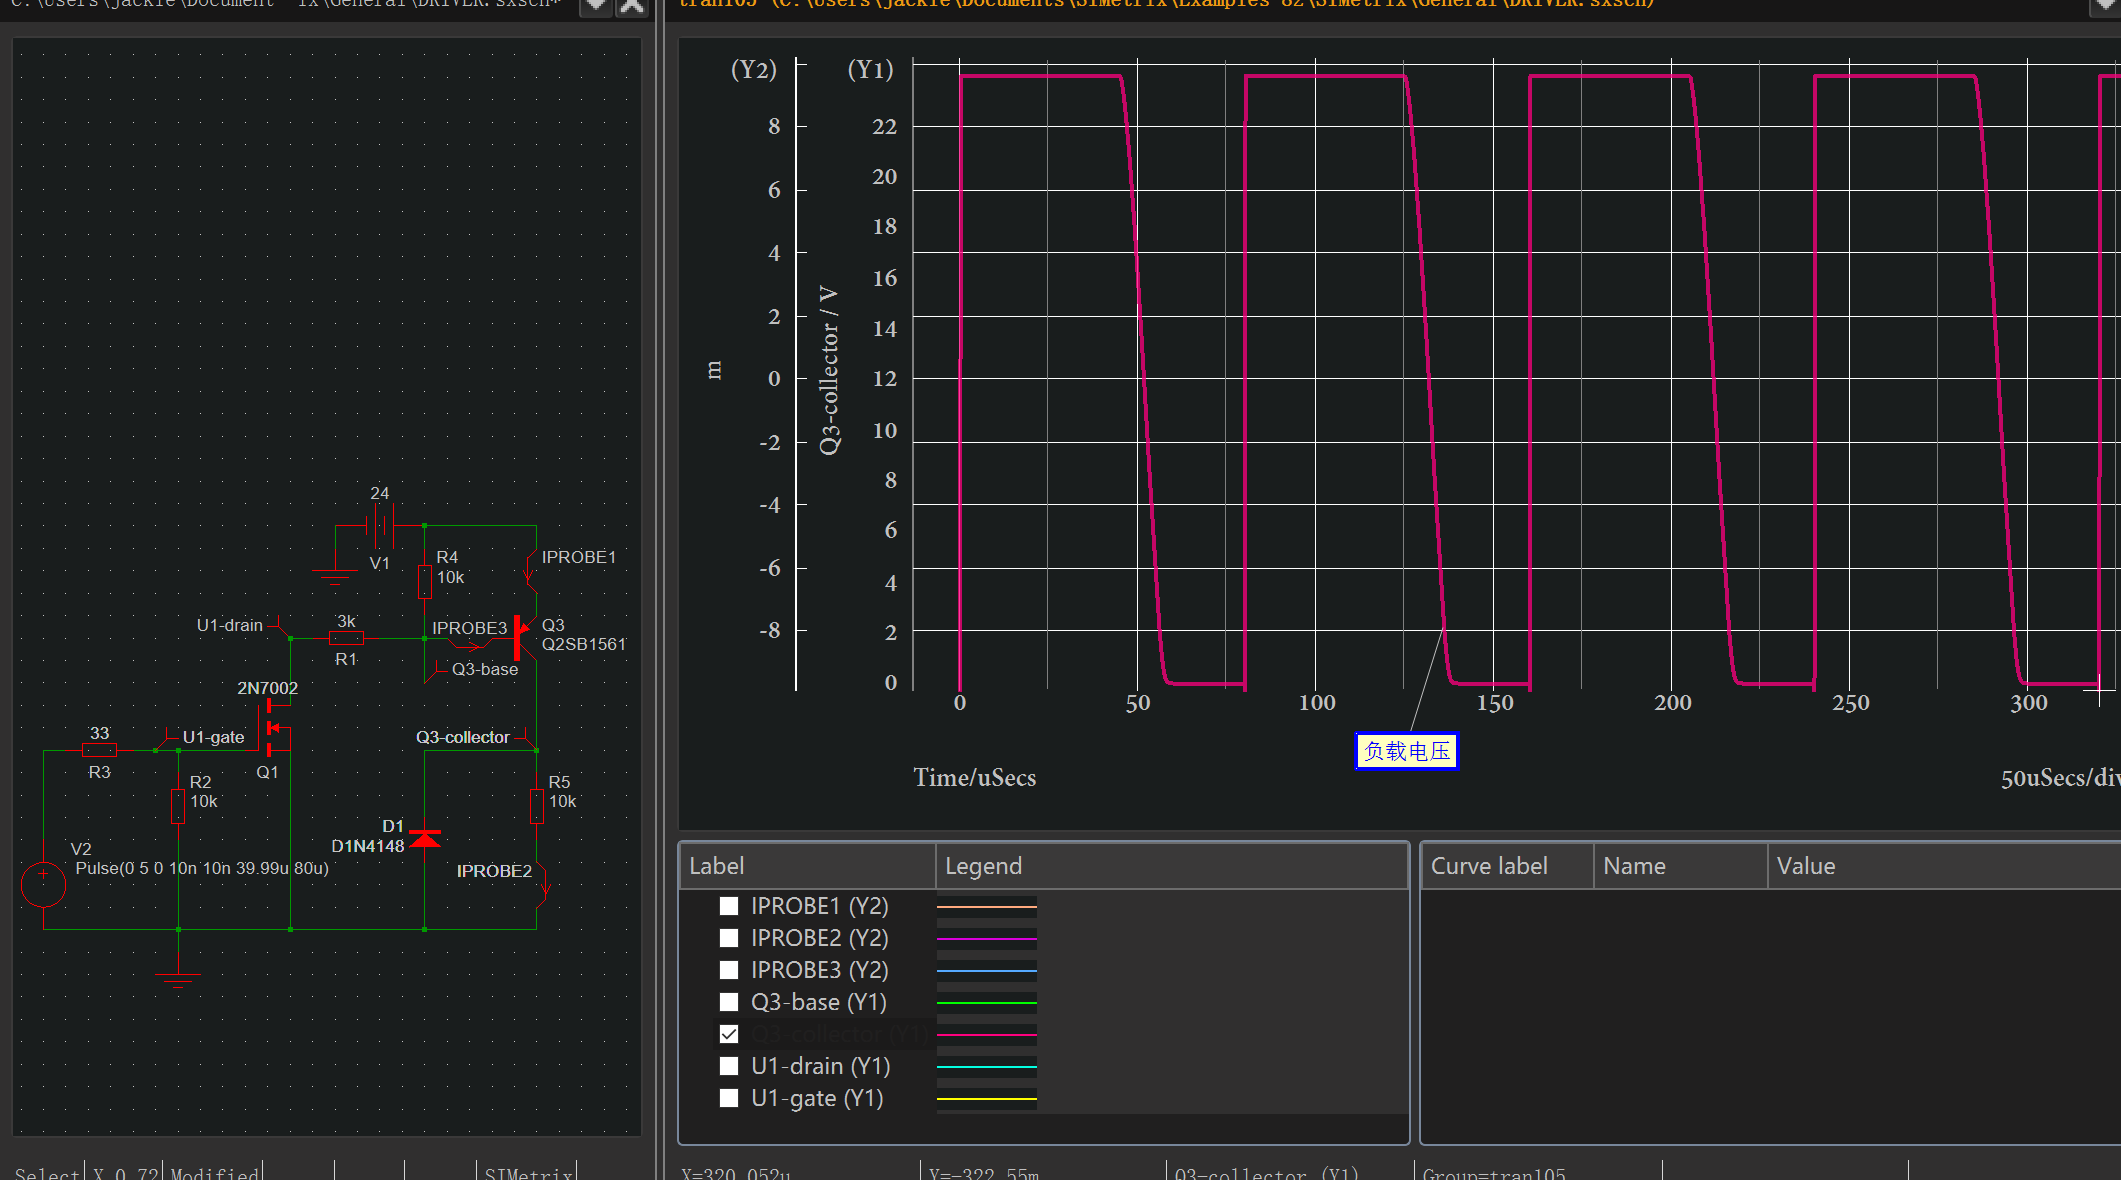Screen dimensions: 2121x1180
Task: Click U1-gate yellow legend line
Action: tap(987, 1099)
